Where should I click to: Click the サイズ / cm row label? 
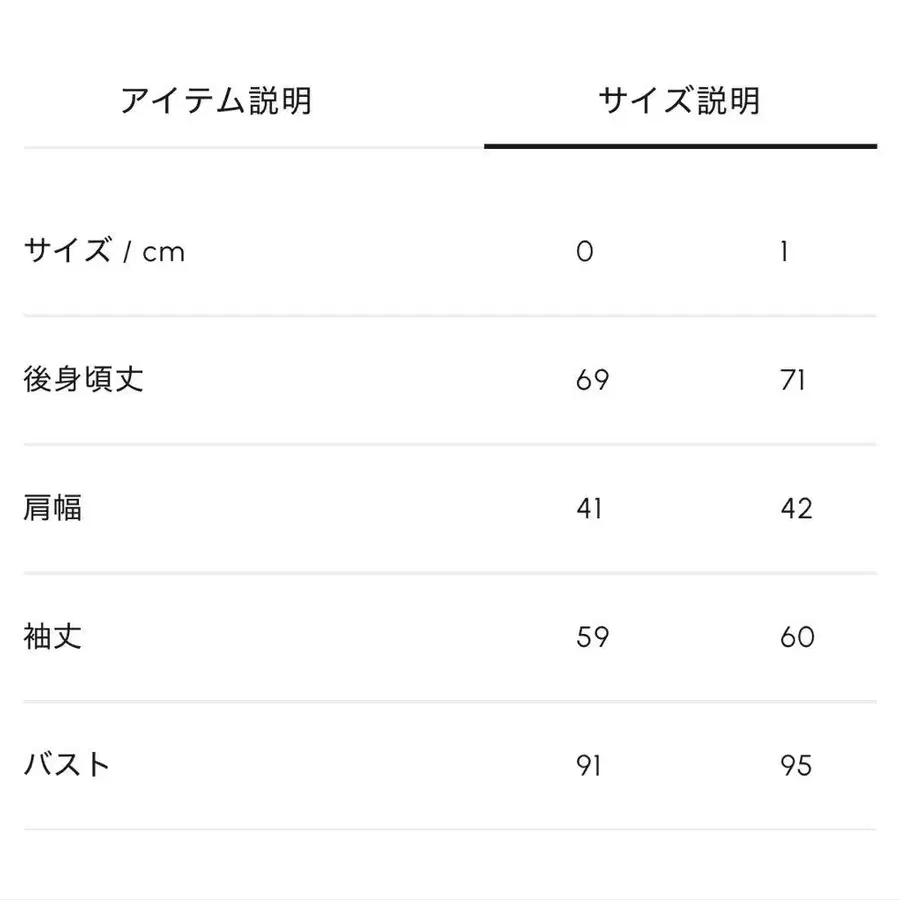pos(103,252)
